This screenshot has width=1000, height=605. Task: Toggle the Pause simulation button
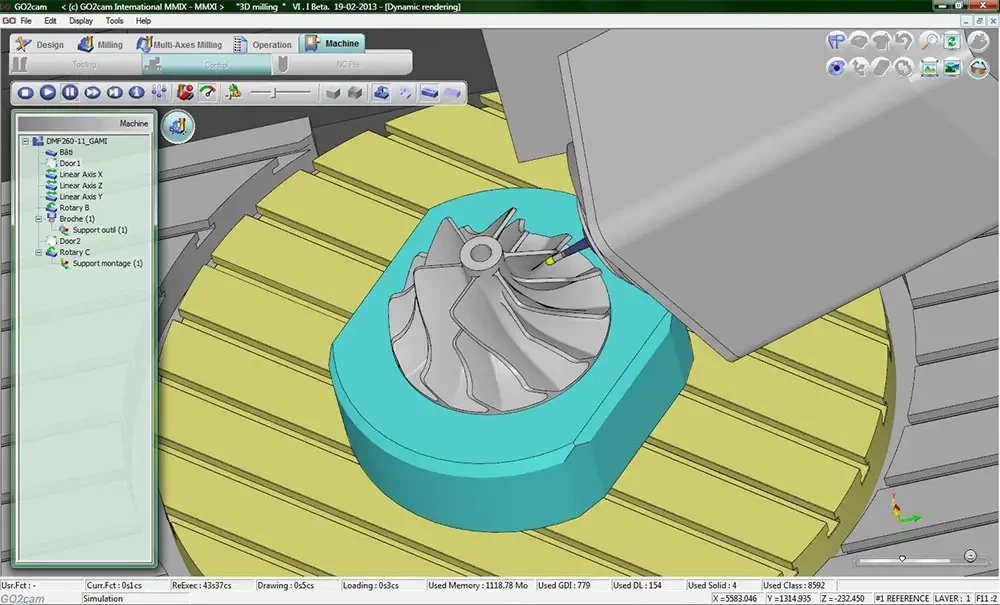click(x=69, y=92)
